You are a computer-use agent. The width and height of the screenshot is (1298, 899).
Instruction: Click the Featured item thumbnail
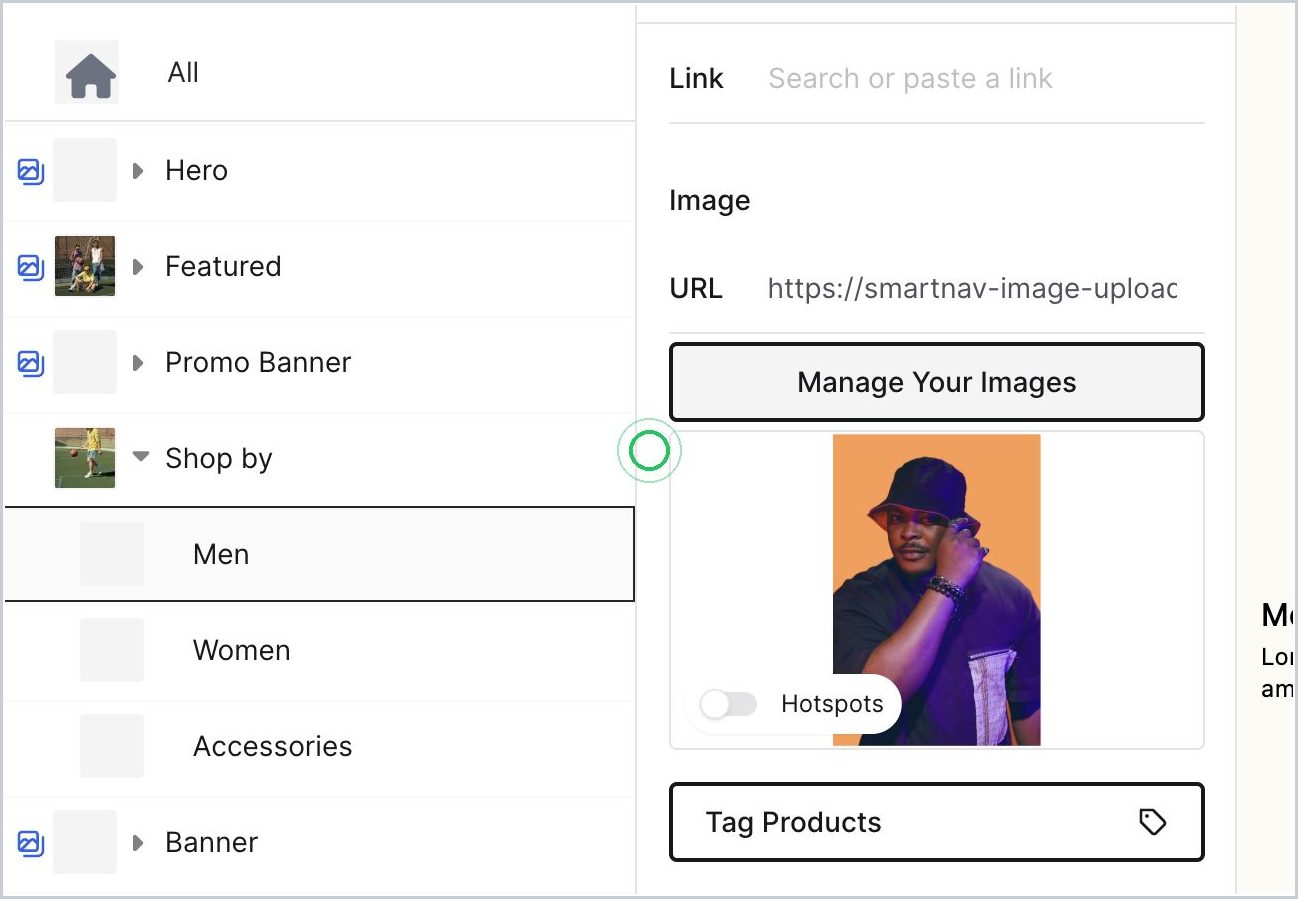click(x=85, y=266)
